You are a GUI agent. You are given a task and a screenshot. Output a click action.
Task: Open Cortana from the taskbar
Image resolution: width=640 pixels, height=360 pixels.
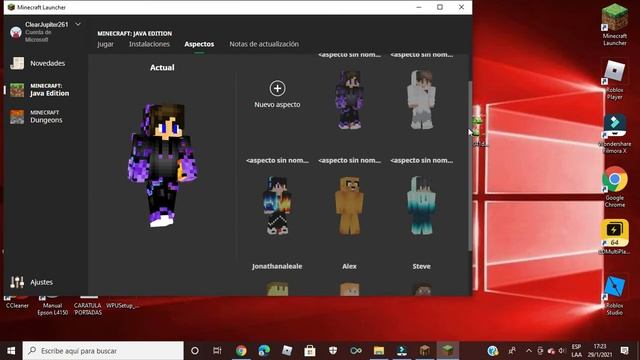195,351
